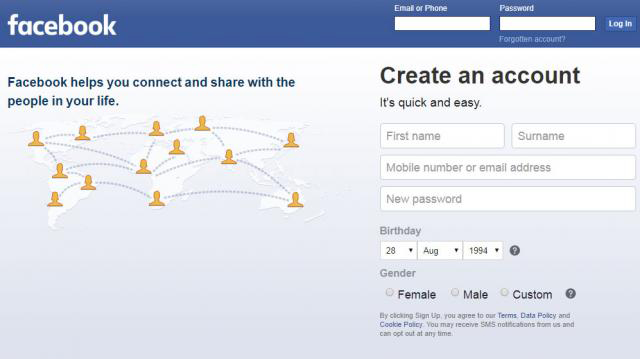Open the gender help question-mark icon
Viewport: 640px width, 360px height.
click(x=570, y=293)
